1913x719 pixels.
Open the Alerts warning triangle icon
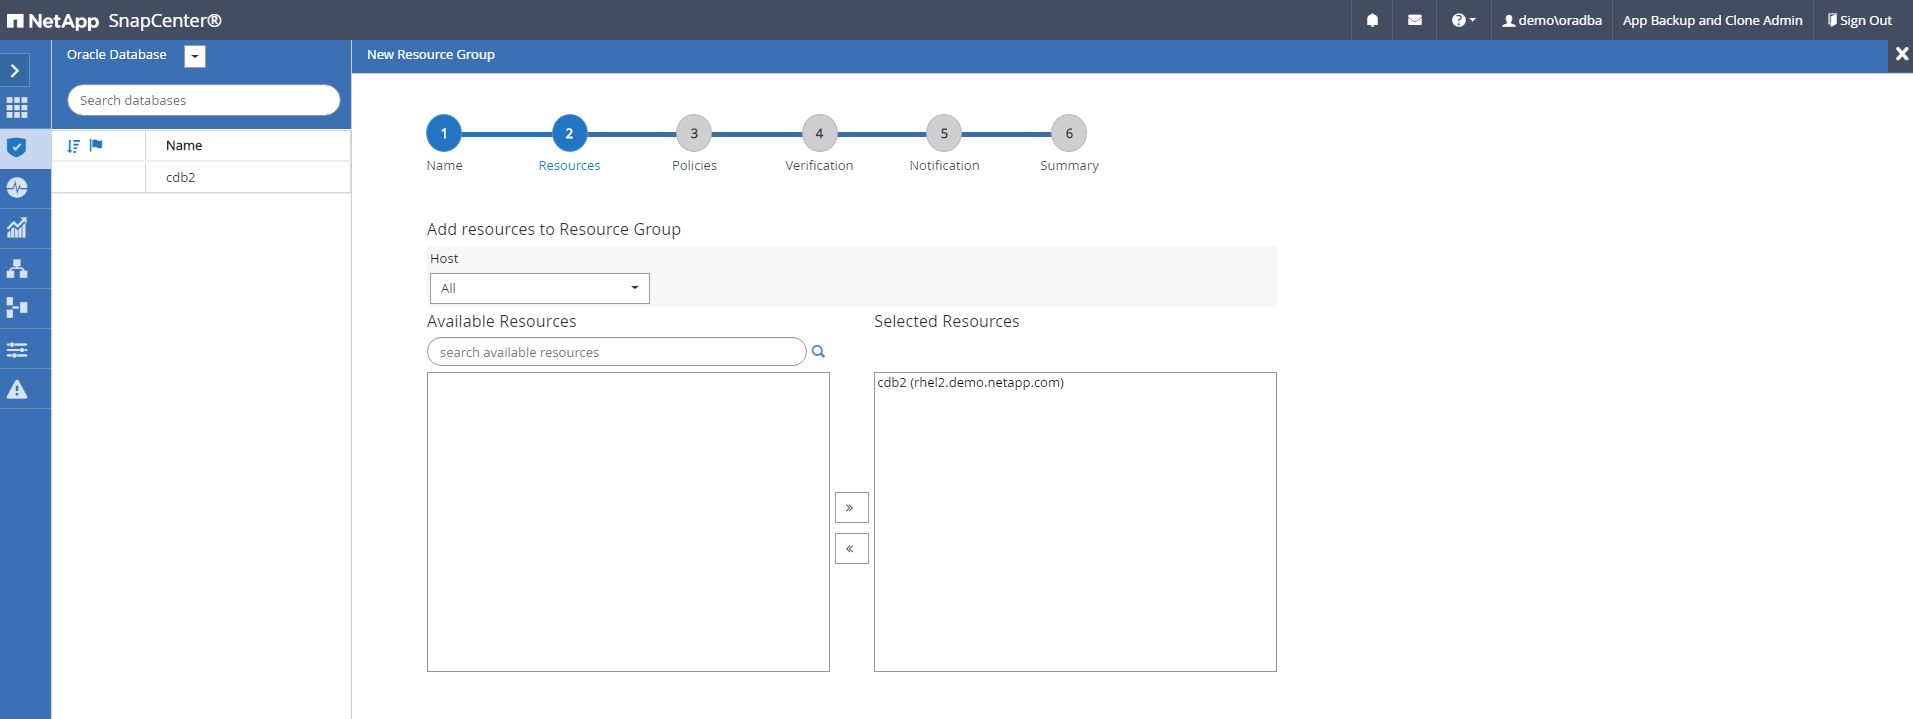[x=17, y=389]
